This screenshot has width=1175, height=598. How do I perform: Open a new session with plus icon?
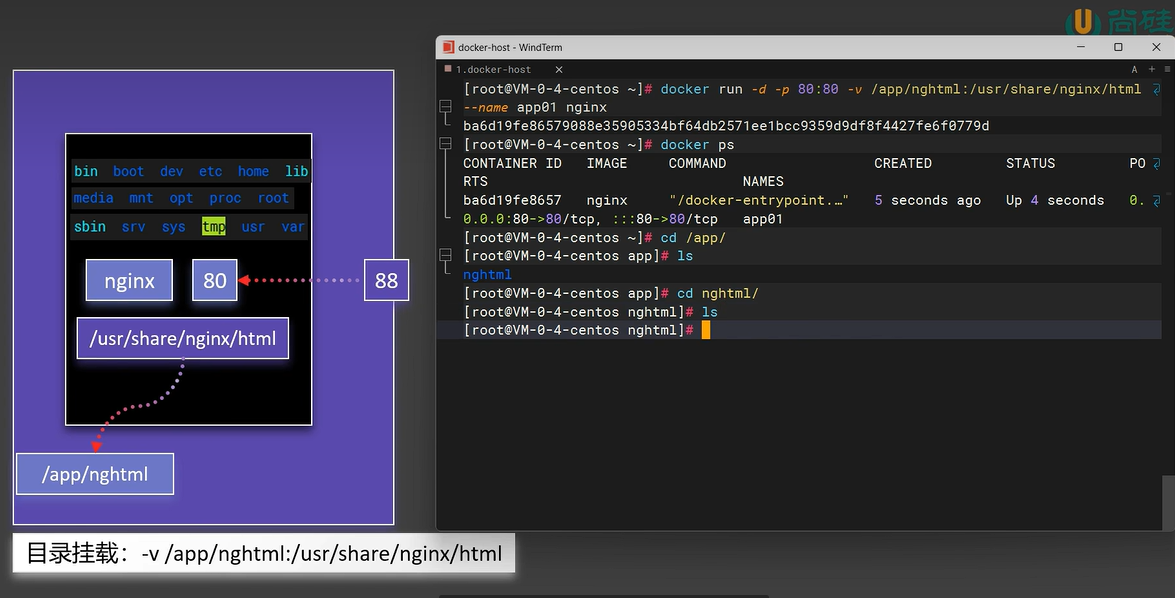(1152, 69)
